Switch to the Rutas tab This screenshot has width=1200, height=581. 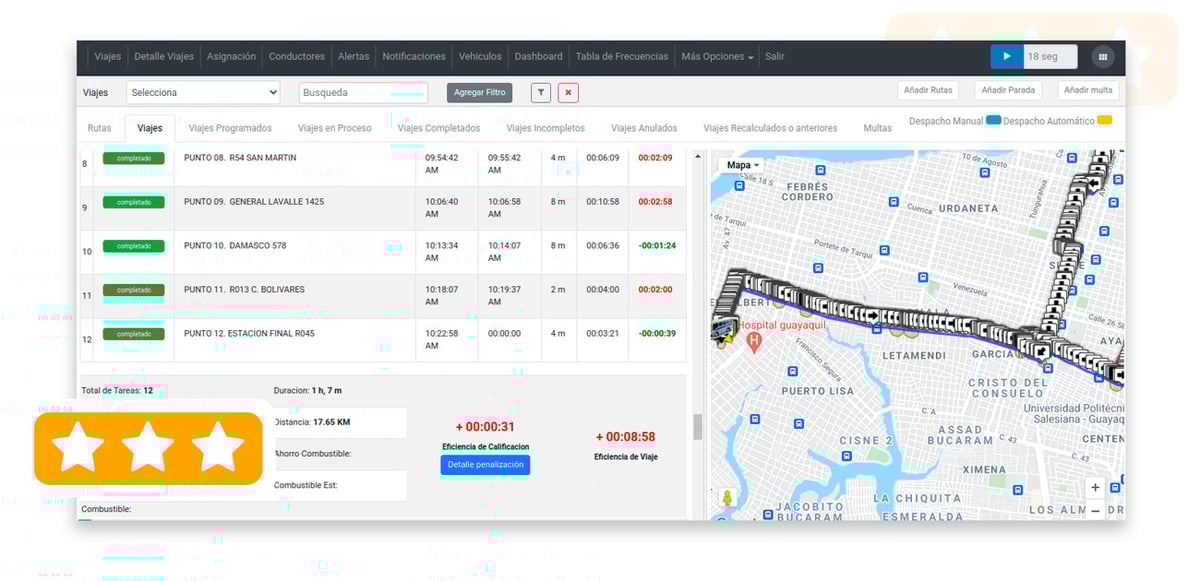tap(99, 128)
